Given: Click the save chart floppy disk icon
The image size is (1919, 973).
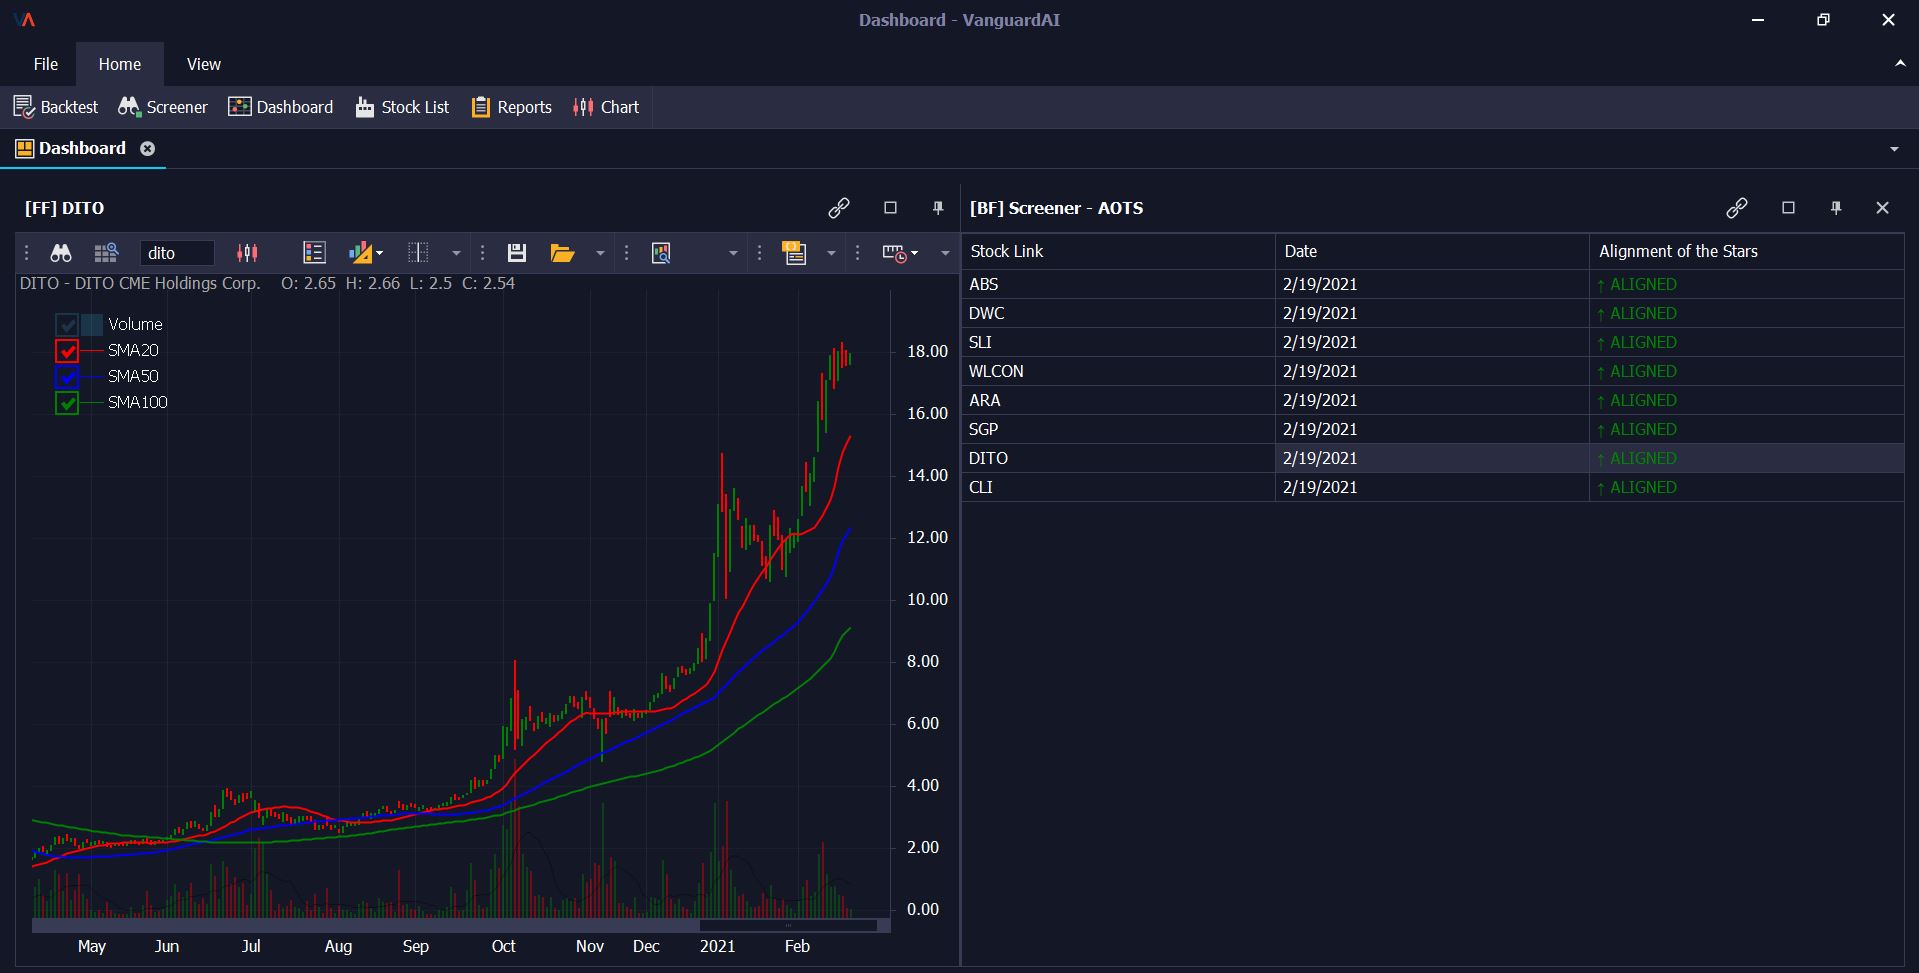Looking at the screenshot, I should (517, 253).
